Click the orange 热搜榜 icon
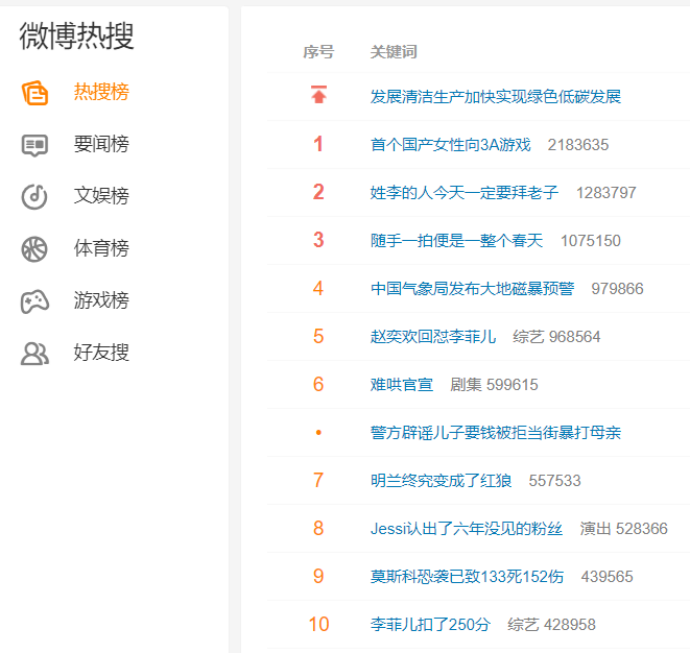 coord(35,92)
